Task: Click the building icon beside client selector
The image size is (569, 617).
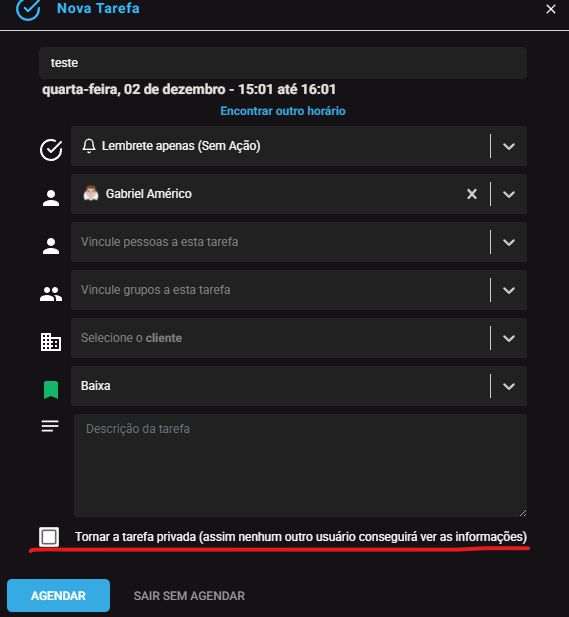Action: [51, 342]
